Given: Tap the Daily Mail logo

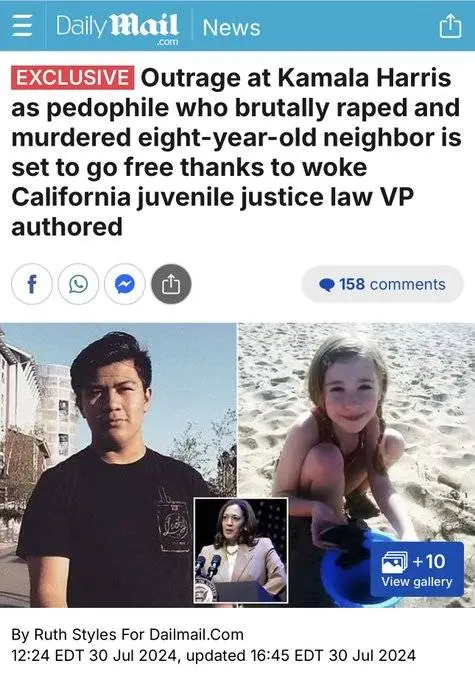Looking at the screenshot, I should 117,28.
